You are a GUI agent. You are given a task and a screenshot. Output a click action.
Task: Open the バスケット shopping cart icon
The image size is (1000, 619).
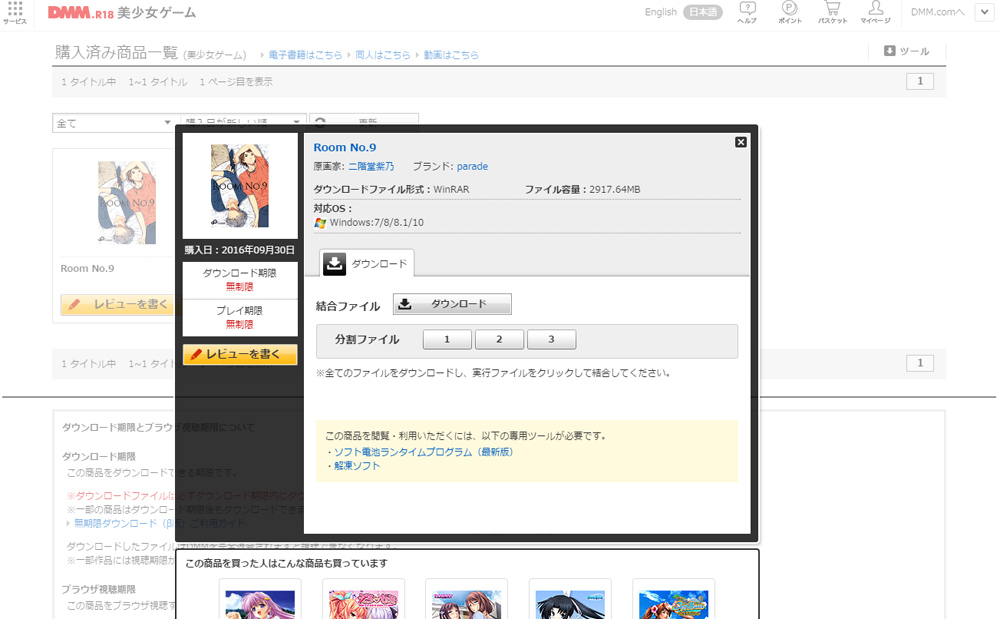click(x=832, y=12)
